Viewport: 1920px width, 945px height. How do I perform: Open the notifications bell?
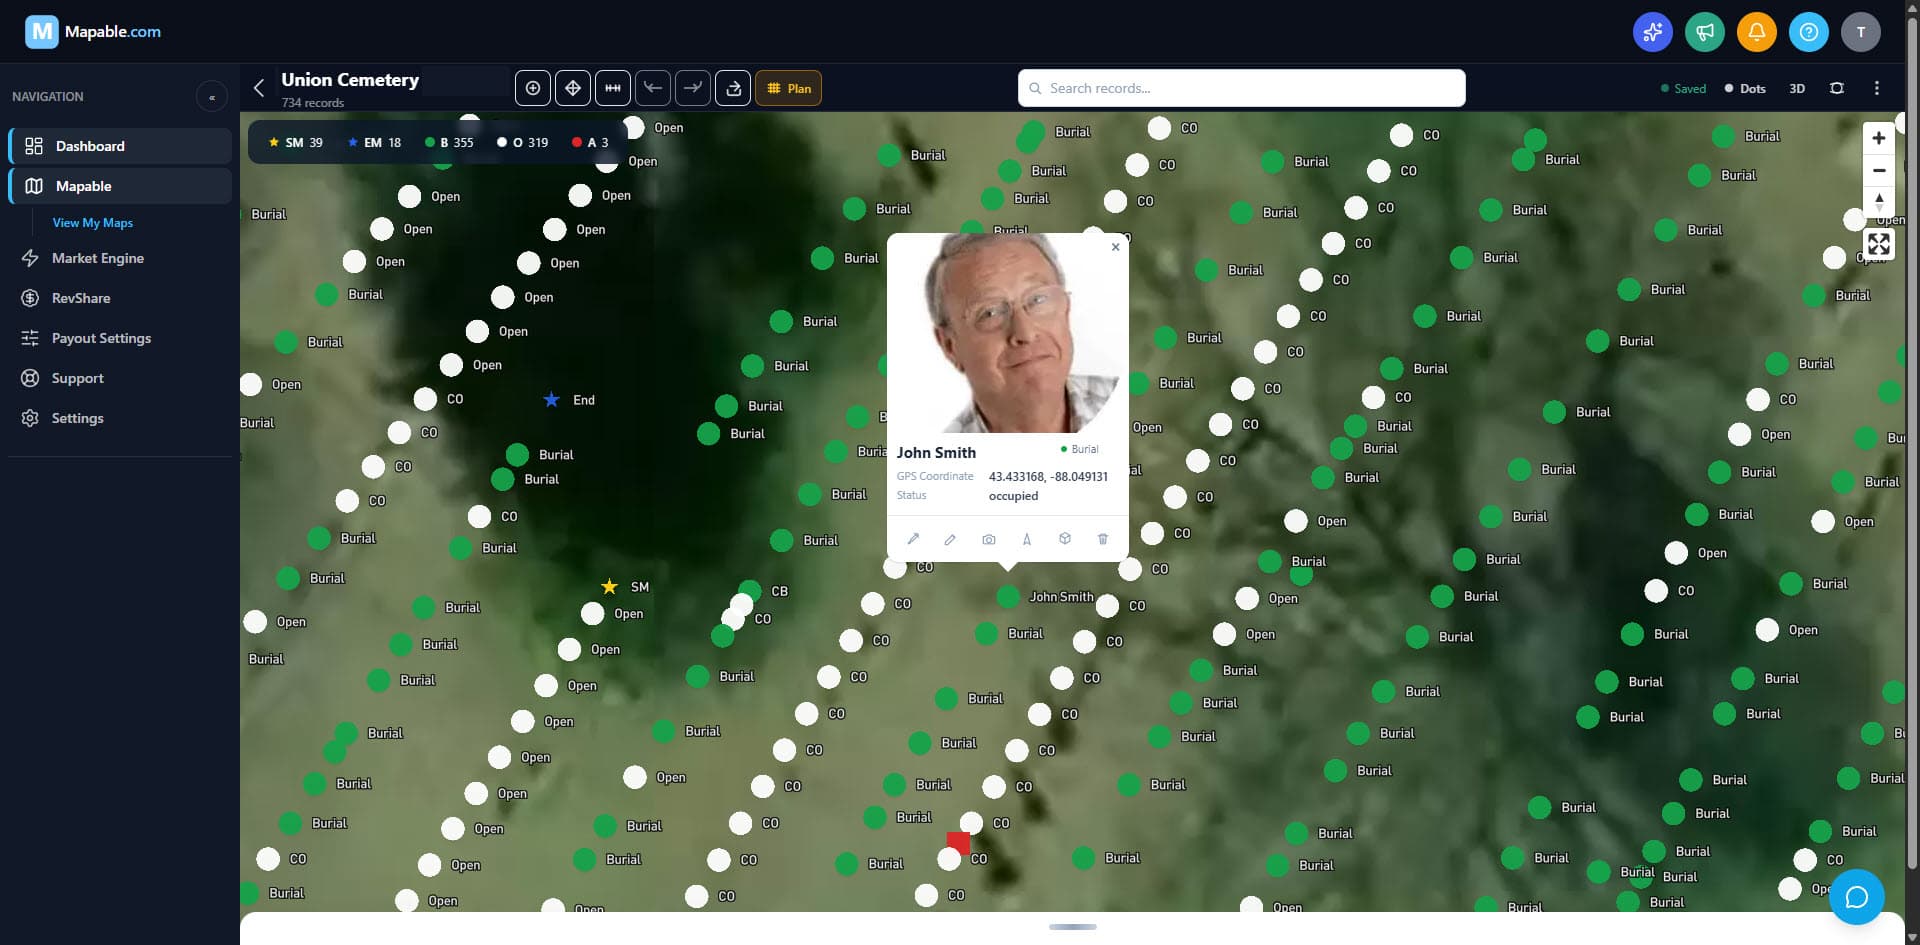(x=1757, y=31)
